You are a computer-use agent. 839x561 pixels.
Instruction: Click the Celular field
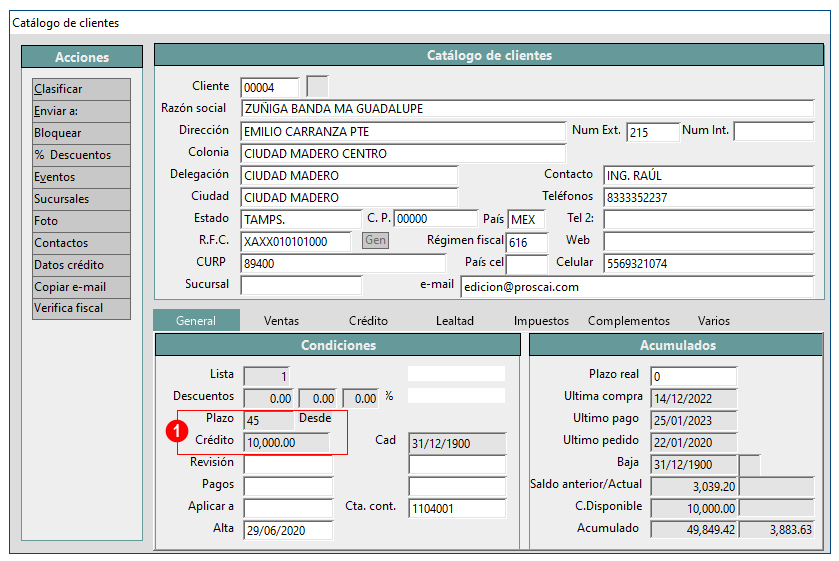tap(708, 263)
